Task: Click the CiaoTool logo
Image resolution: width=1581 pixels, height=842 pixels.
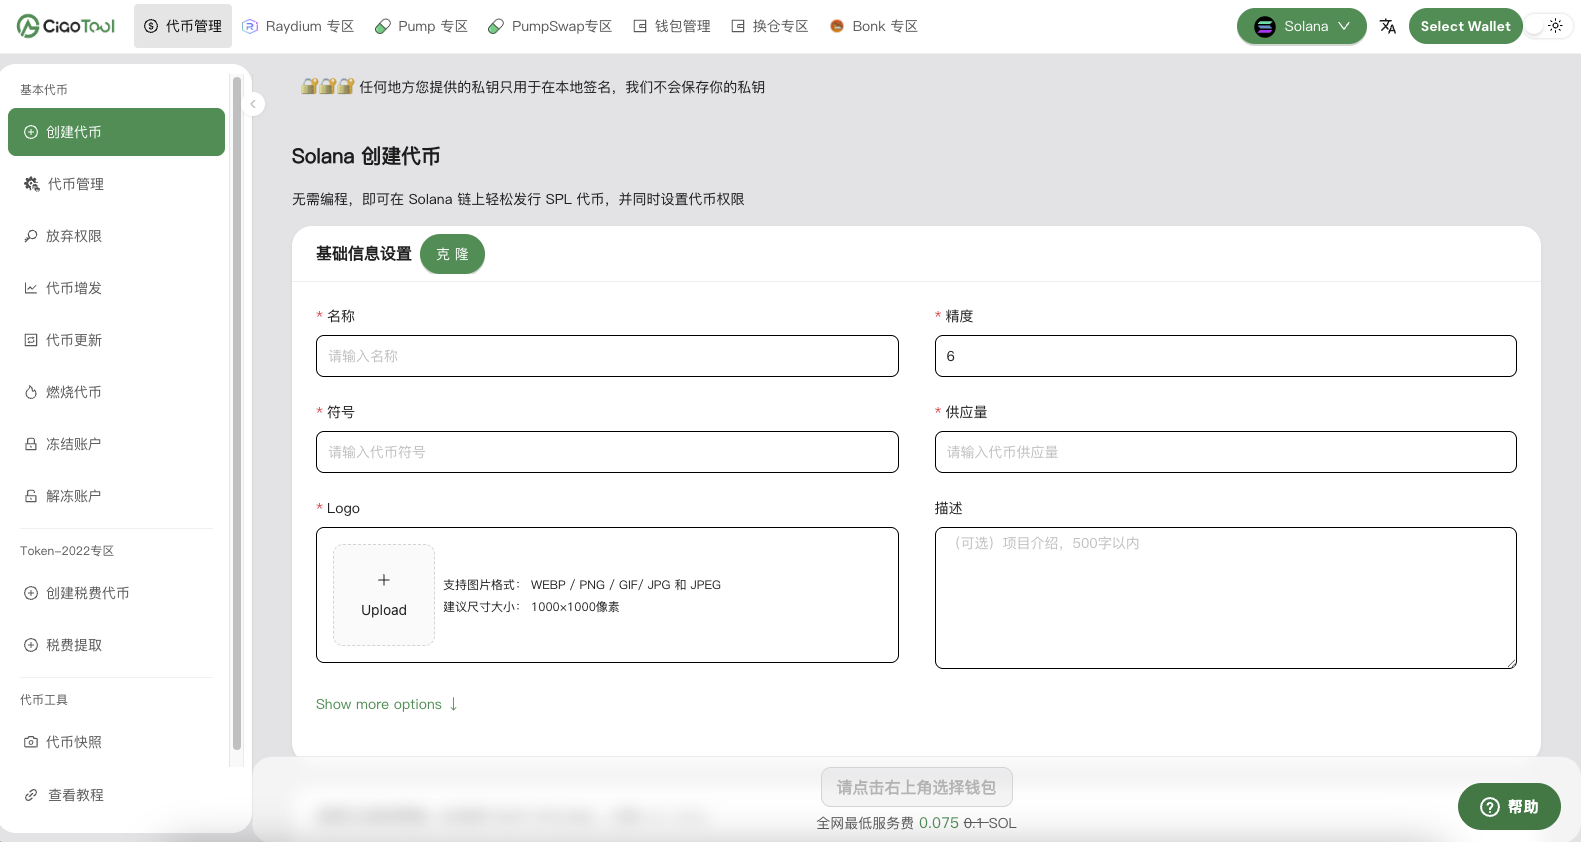Action: coord(66,26)
